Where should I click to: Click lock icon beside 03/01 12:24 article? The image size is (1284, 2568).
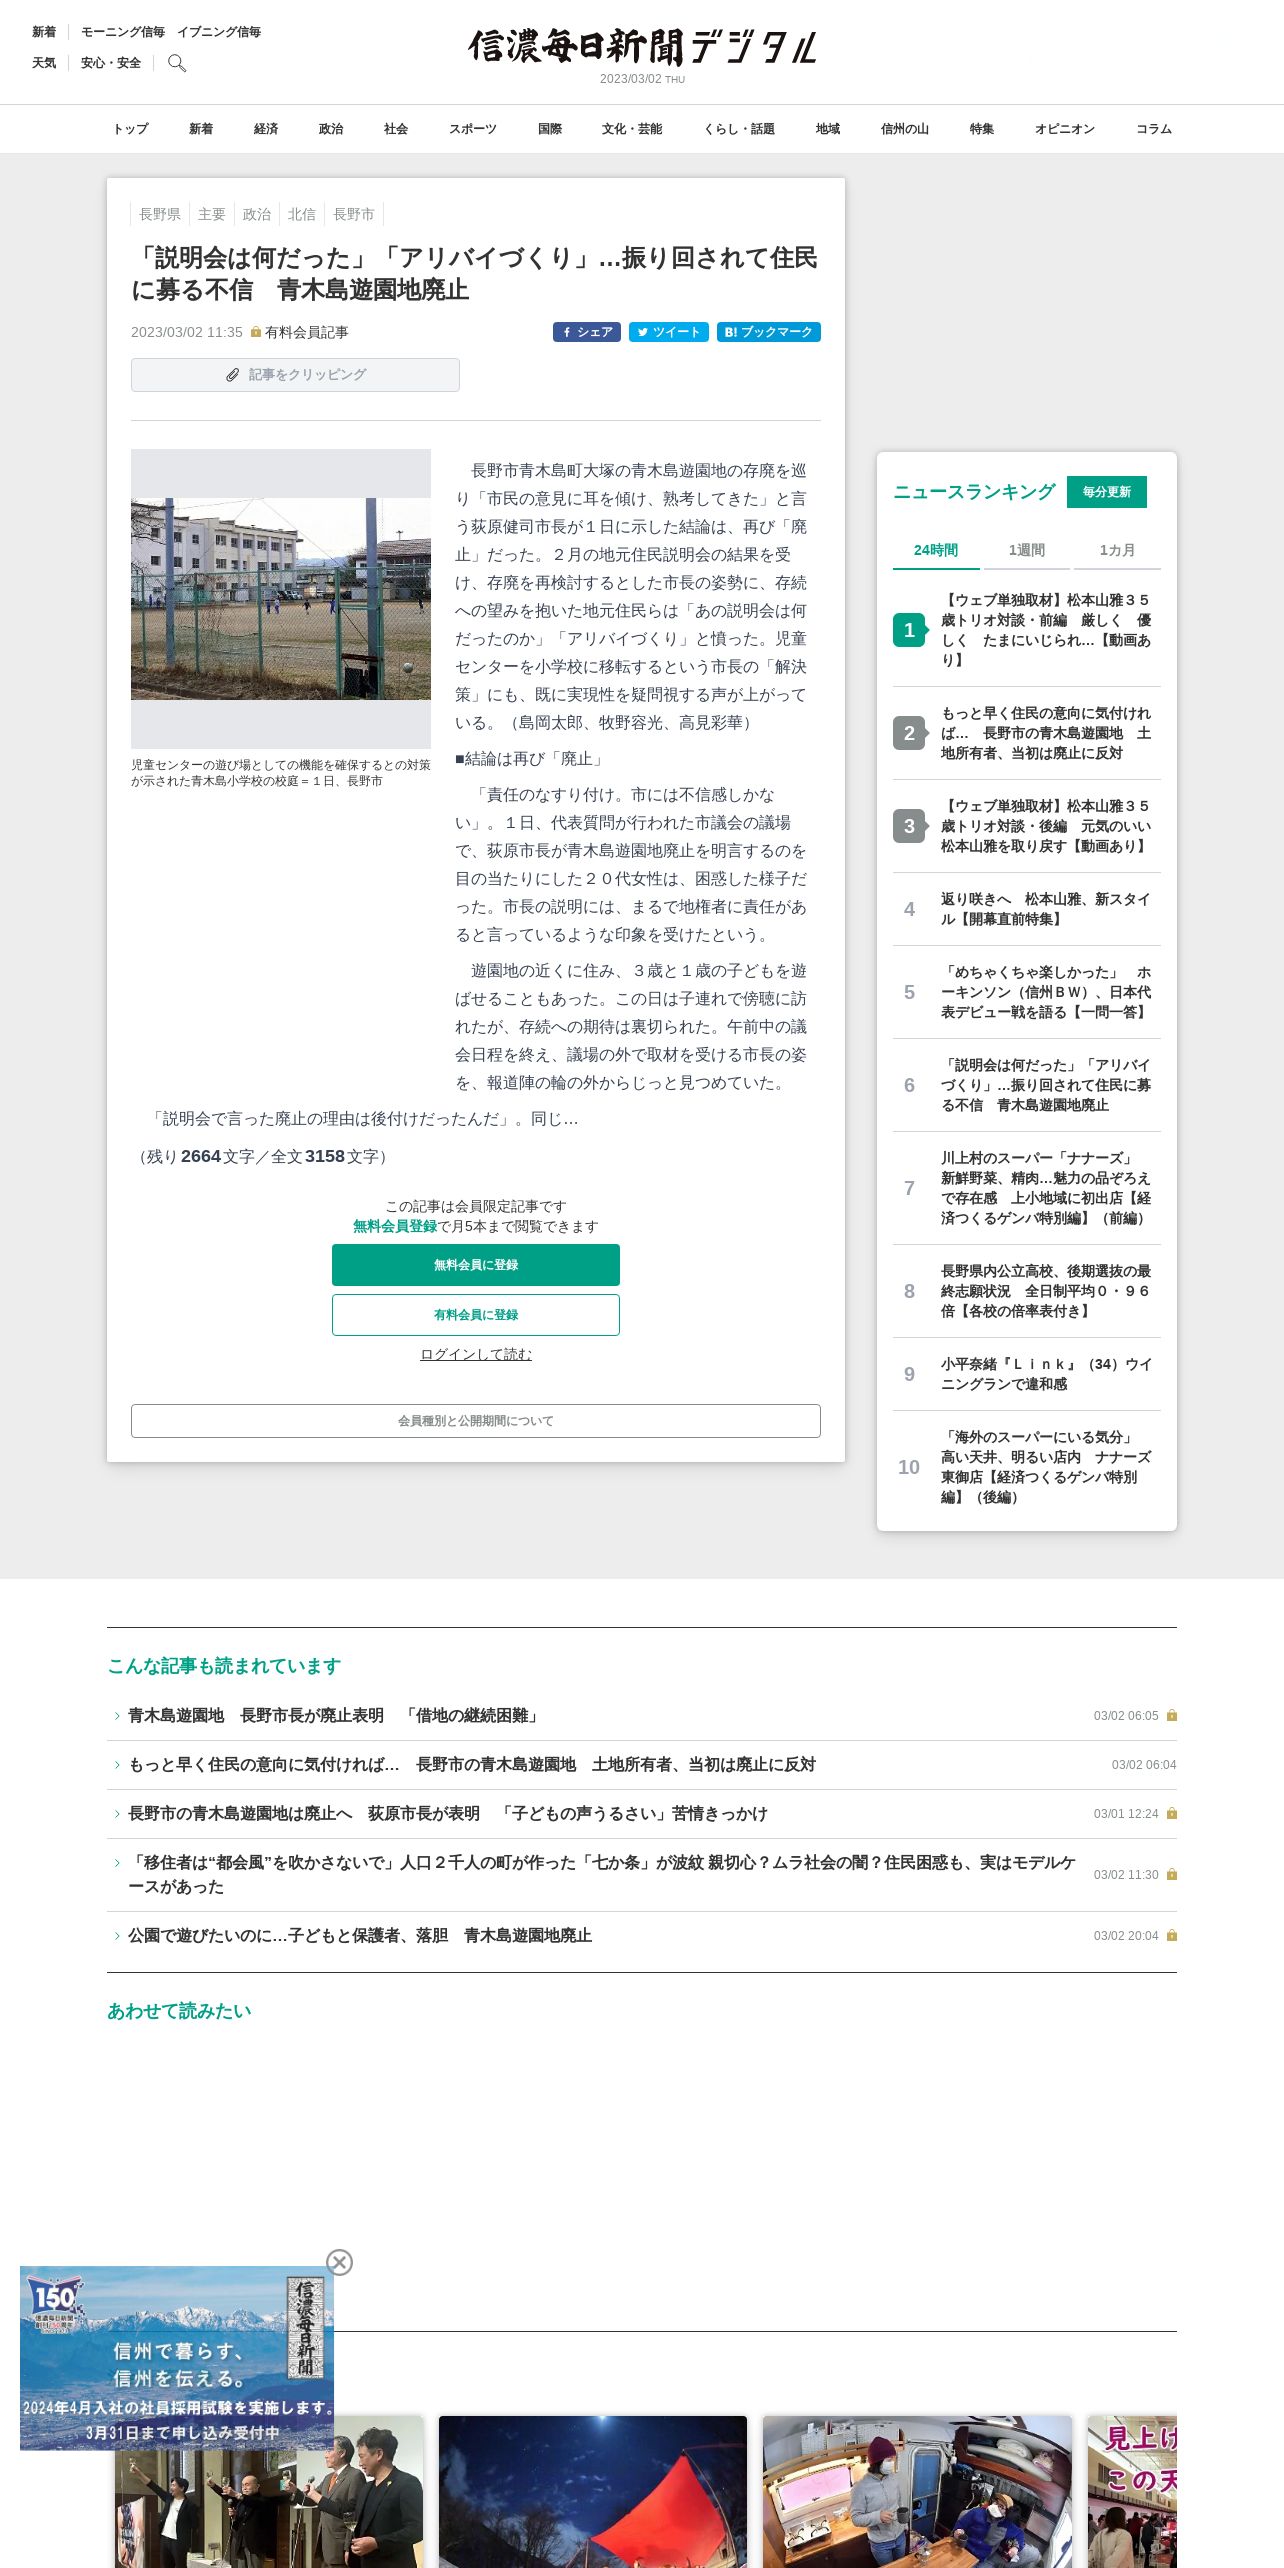pos(1172,1814)
